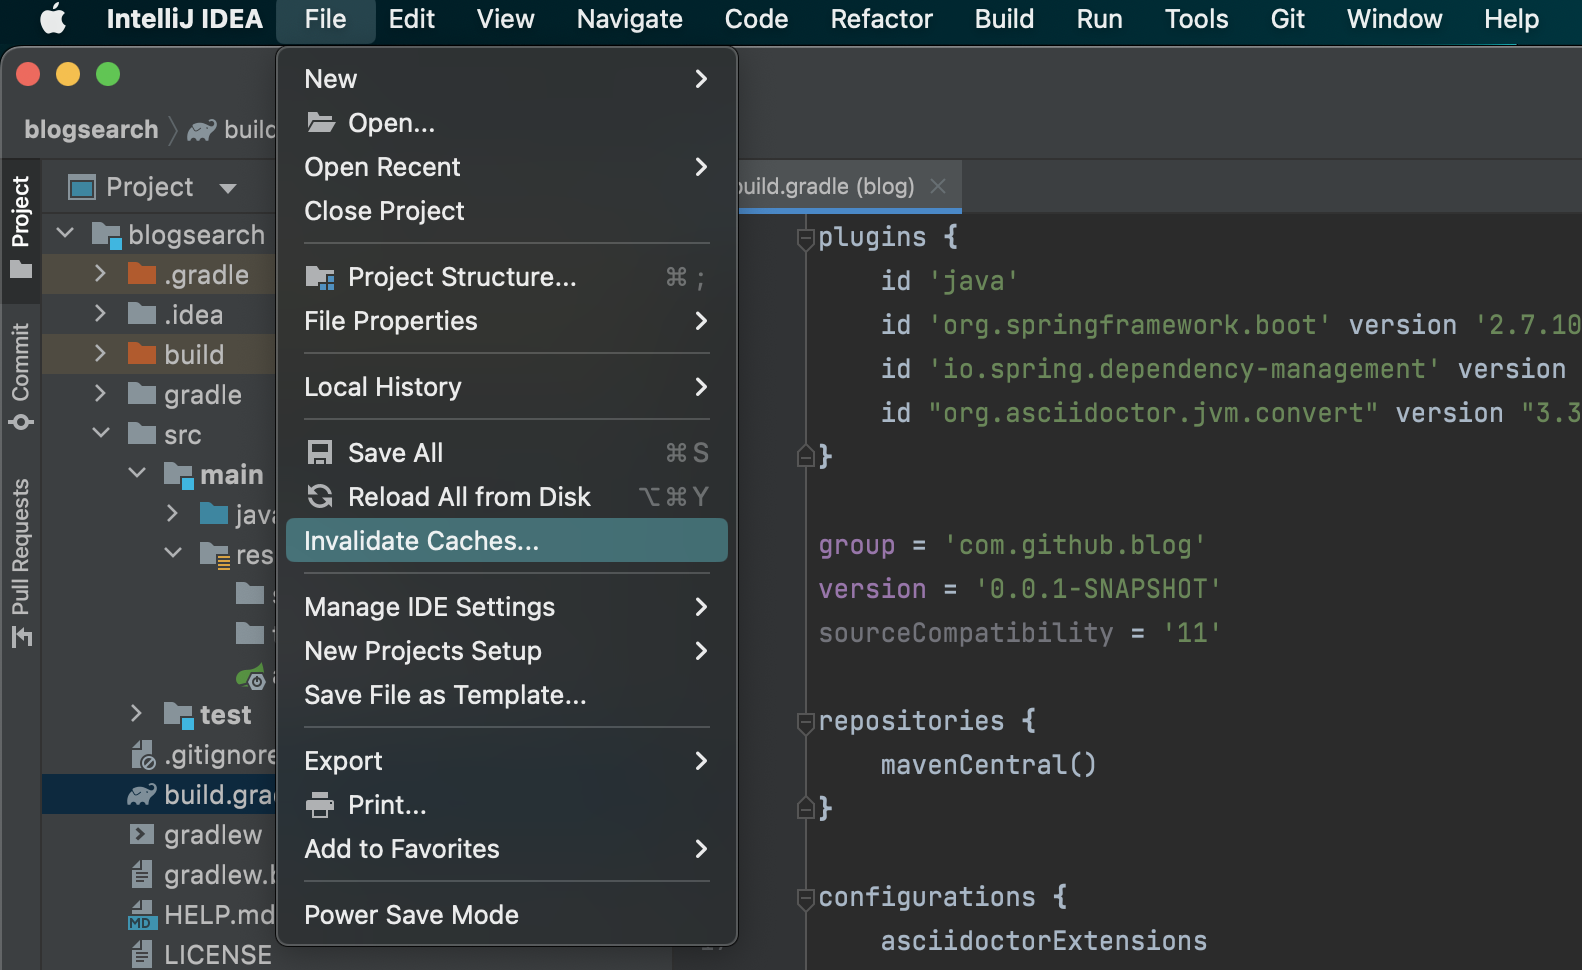Screen dimensions: 1582x970
Task: Expand Manage IDE Settings submenu
Action: click(506, 607)
